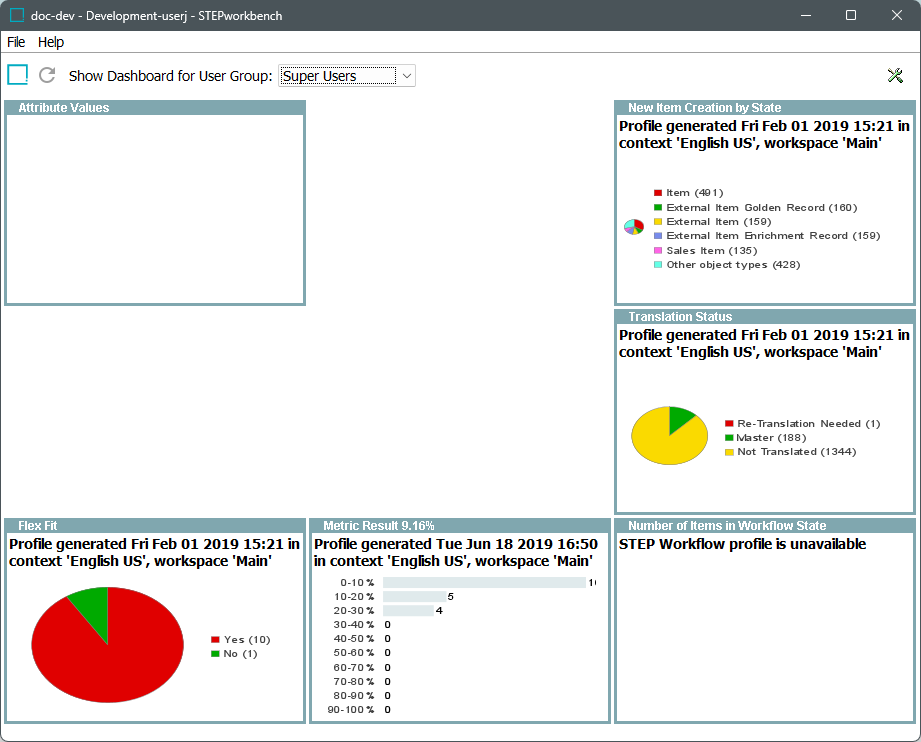Click inside the empty Attribute Values panel
Image resolution: width=921 pixels, height=742 pixels.
(x=154, y=208)
